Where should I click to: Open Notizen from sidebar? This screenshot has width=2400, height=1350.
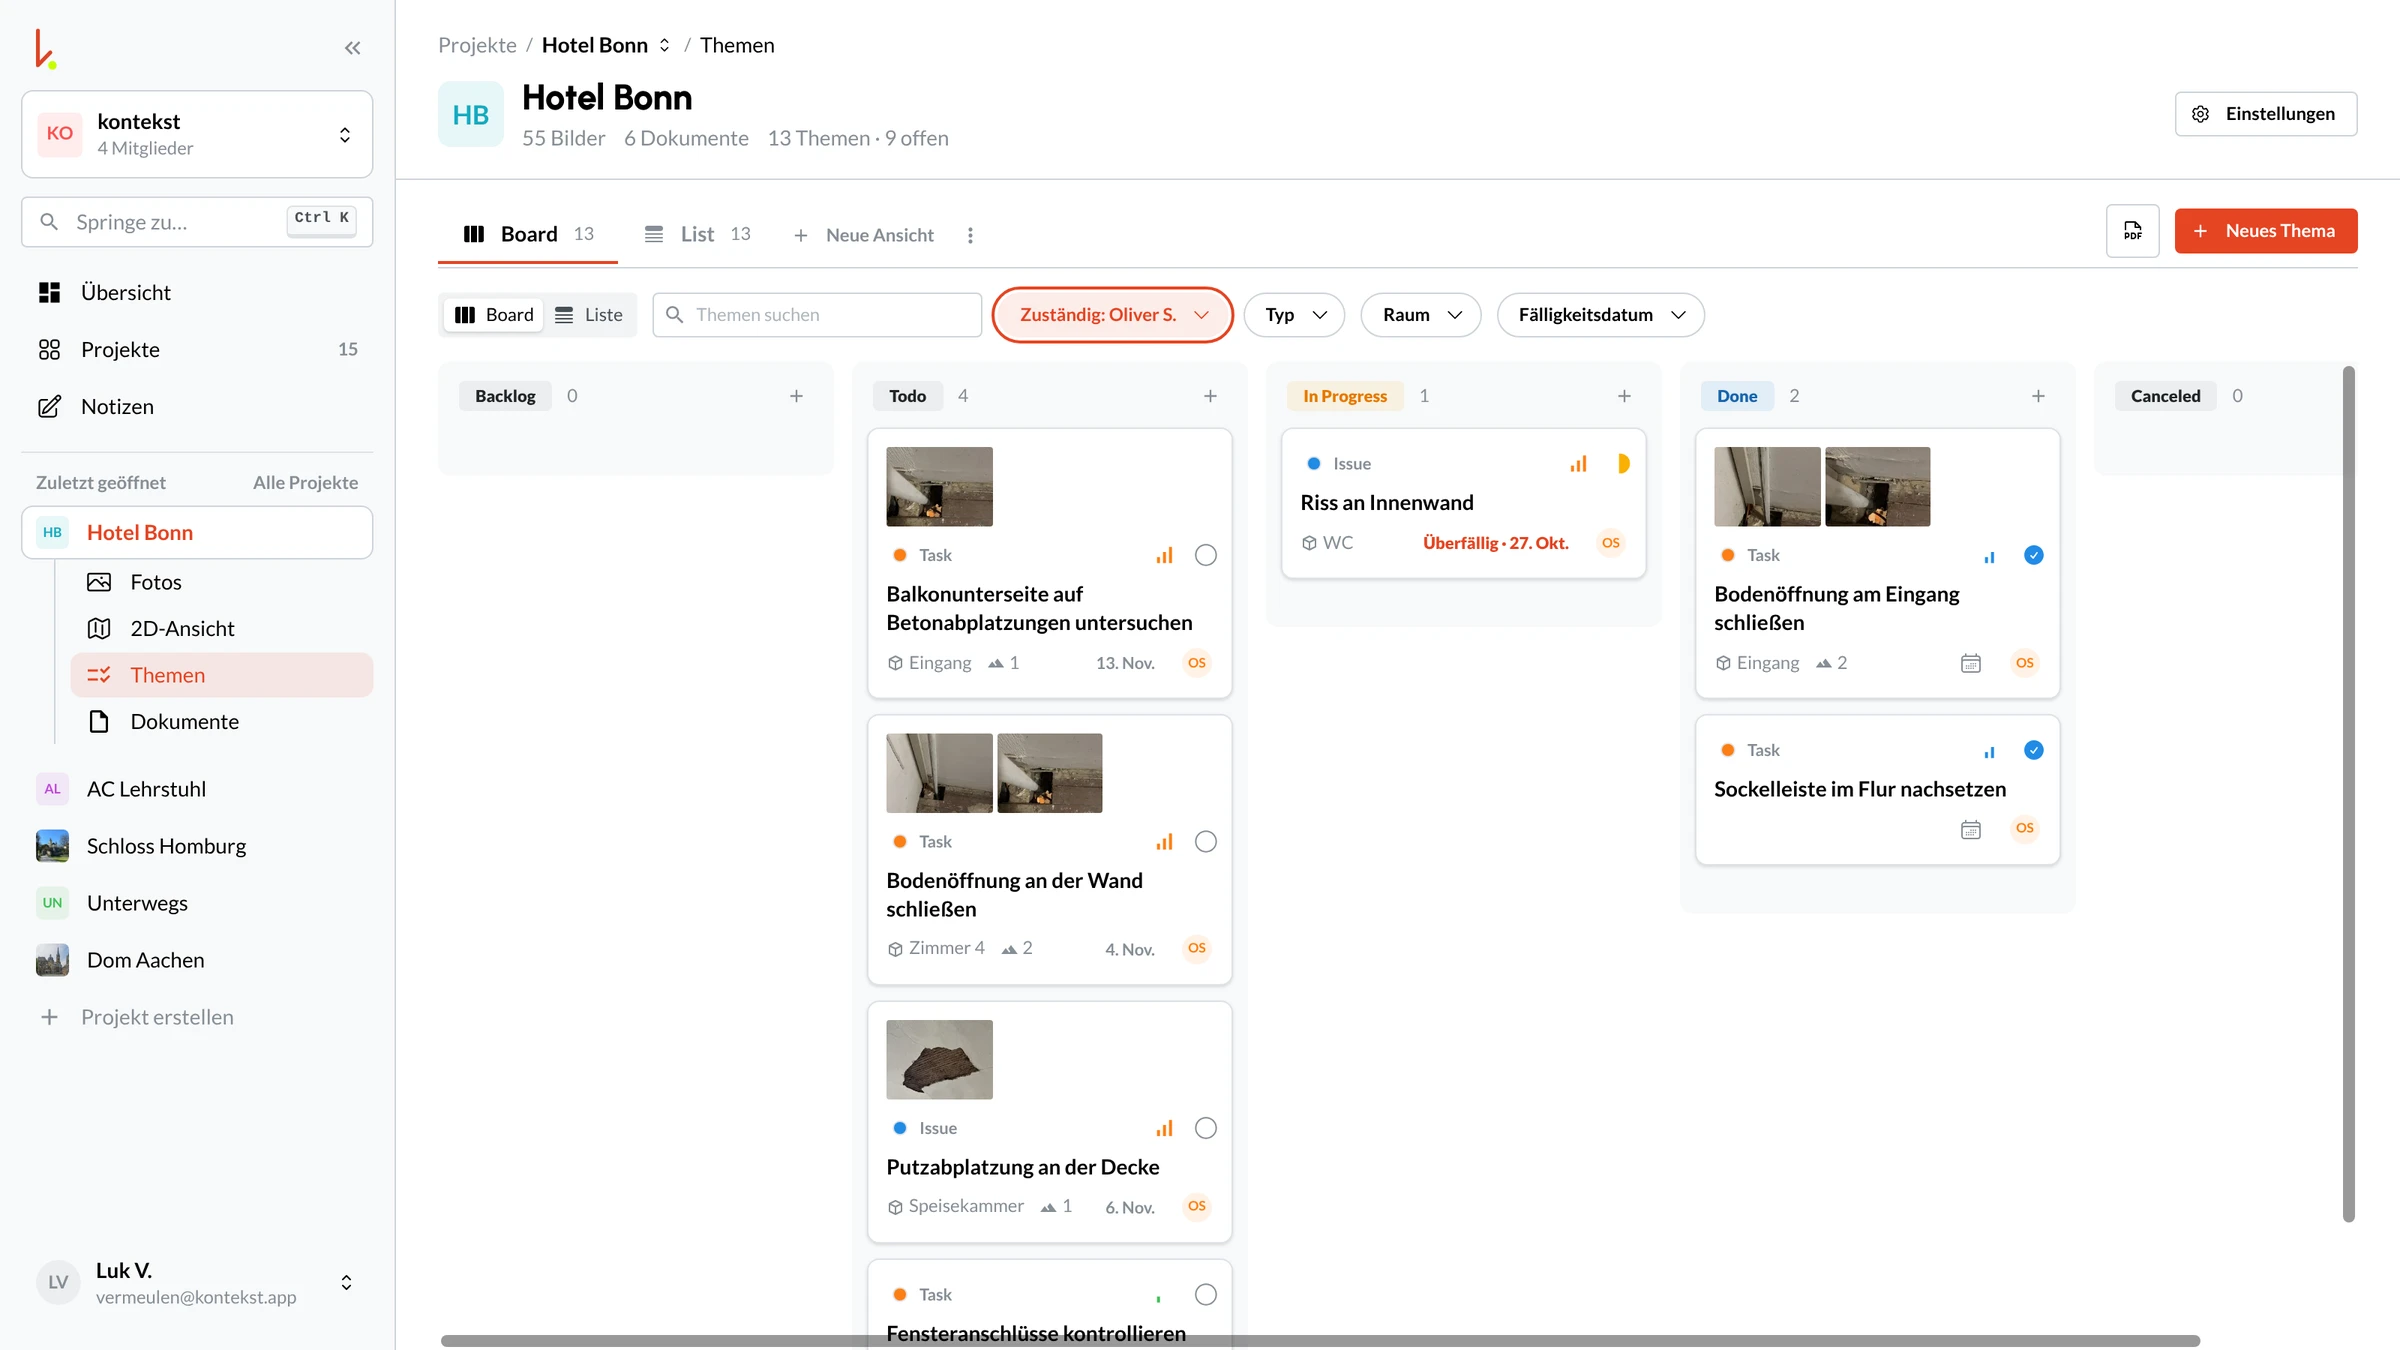(x=197, y=406)
